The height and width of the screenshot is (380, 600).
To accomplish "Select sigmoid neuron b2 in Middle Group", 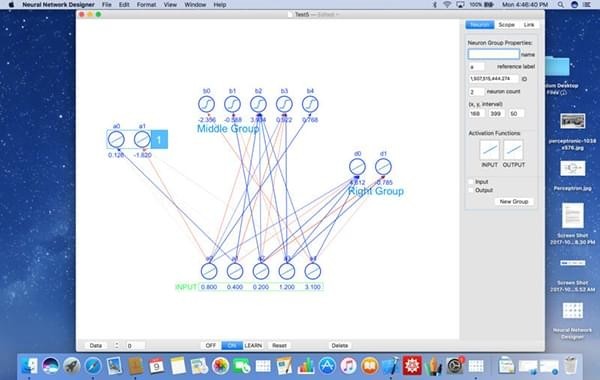I will coord(259,104).
